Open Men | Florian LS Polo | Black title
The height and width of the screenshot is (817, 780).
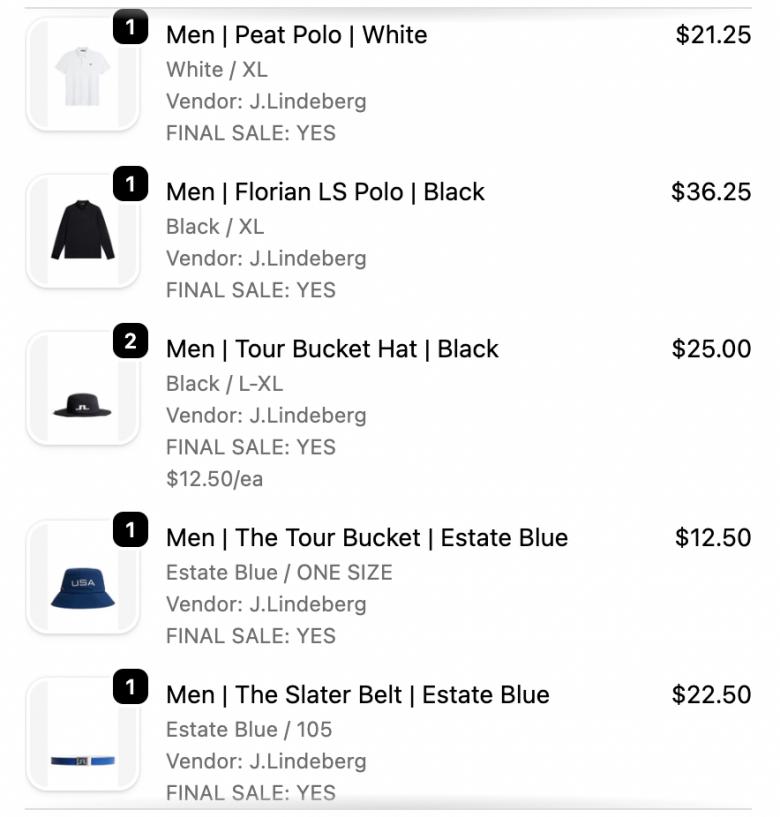(325, 192)
